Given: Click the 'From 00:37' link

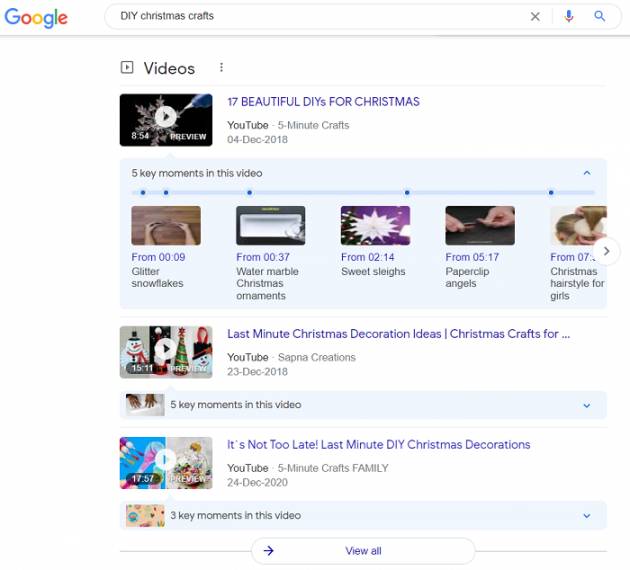Looking at the screenshot, I should 263,257.
